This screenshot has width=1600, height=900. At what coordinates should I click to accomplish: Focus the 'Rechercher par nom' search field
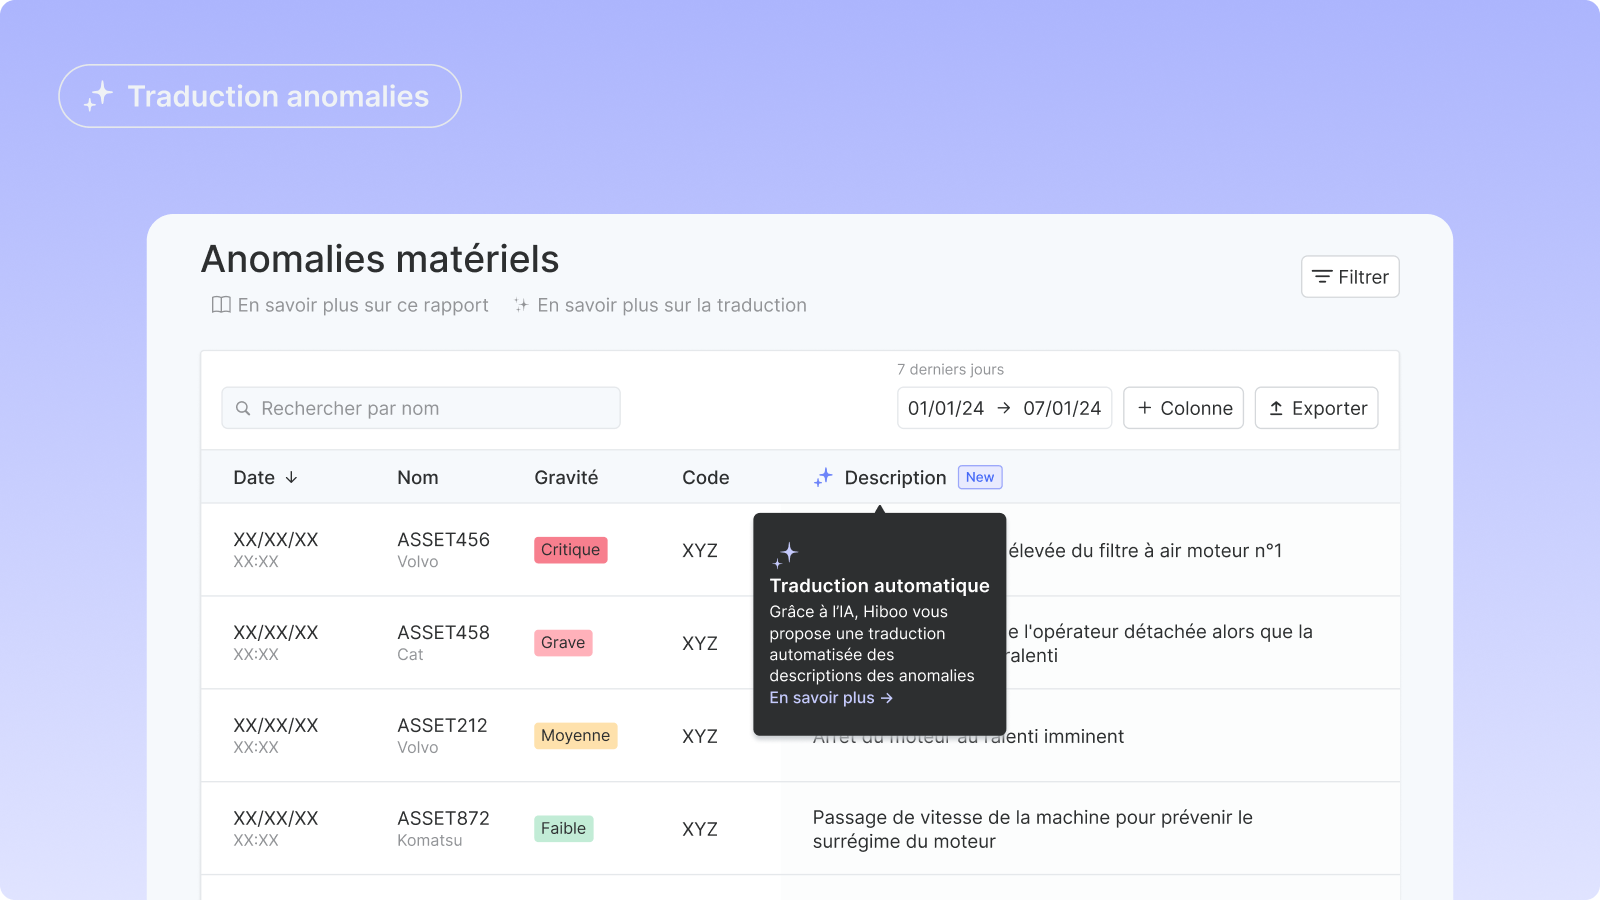point(421,408)
